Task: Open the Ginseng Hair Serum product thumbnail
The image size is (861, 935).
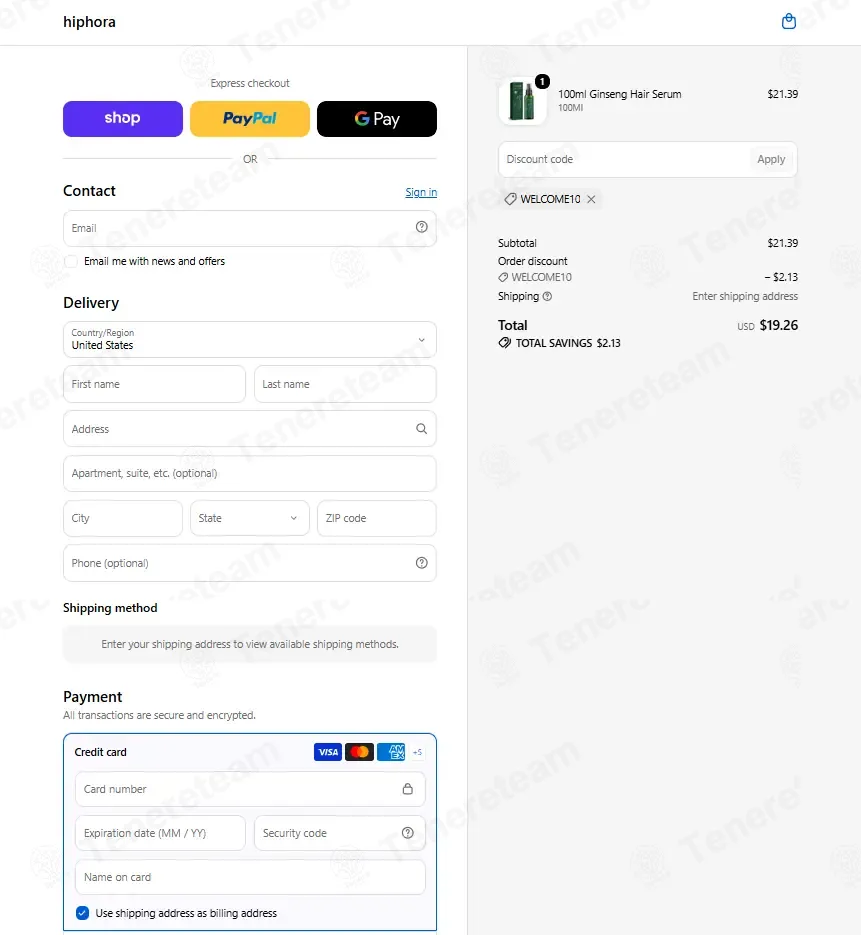Action: (522, 101)
